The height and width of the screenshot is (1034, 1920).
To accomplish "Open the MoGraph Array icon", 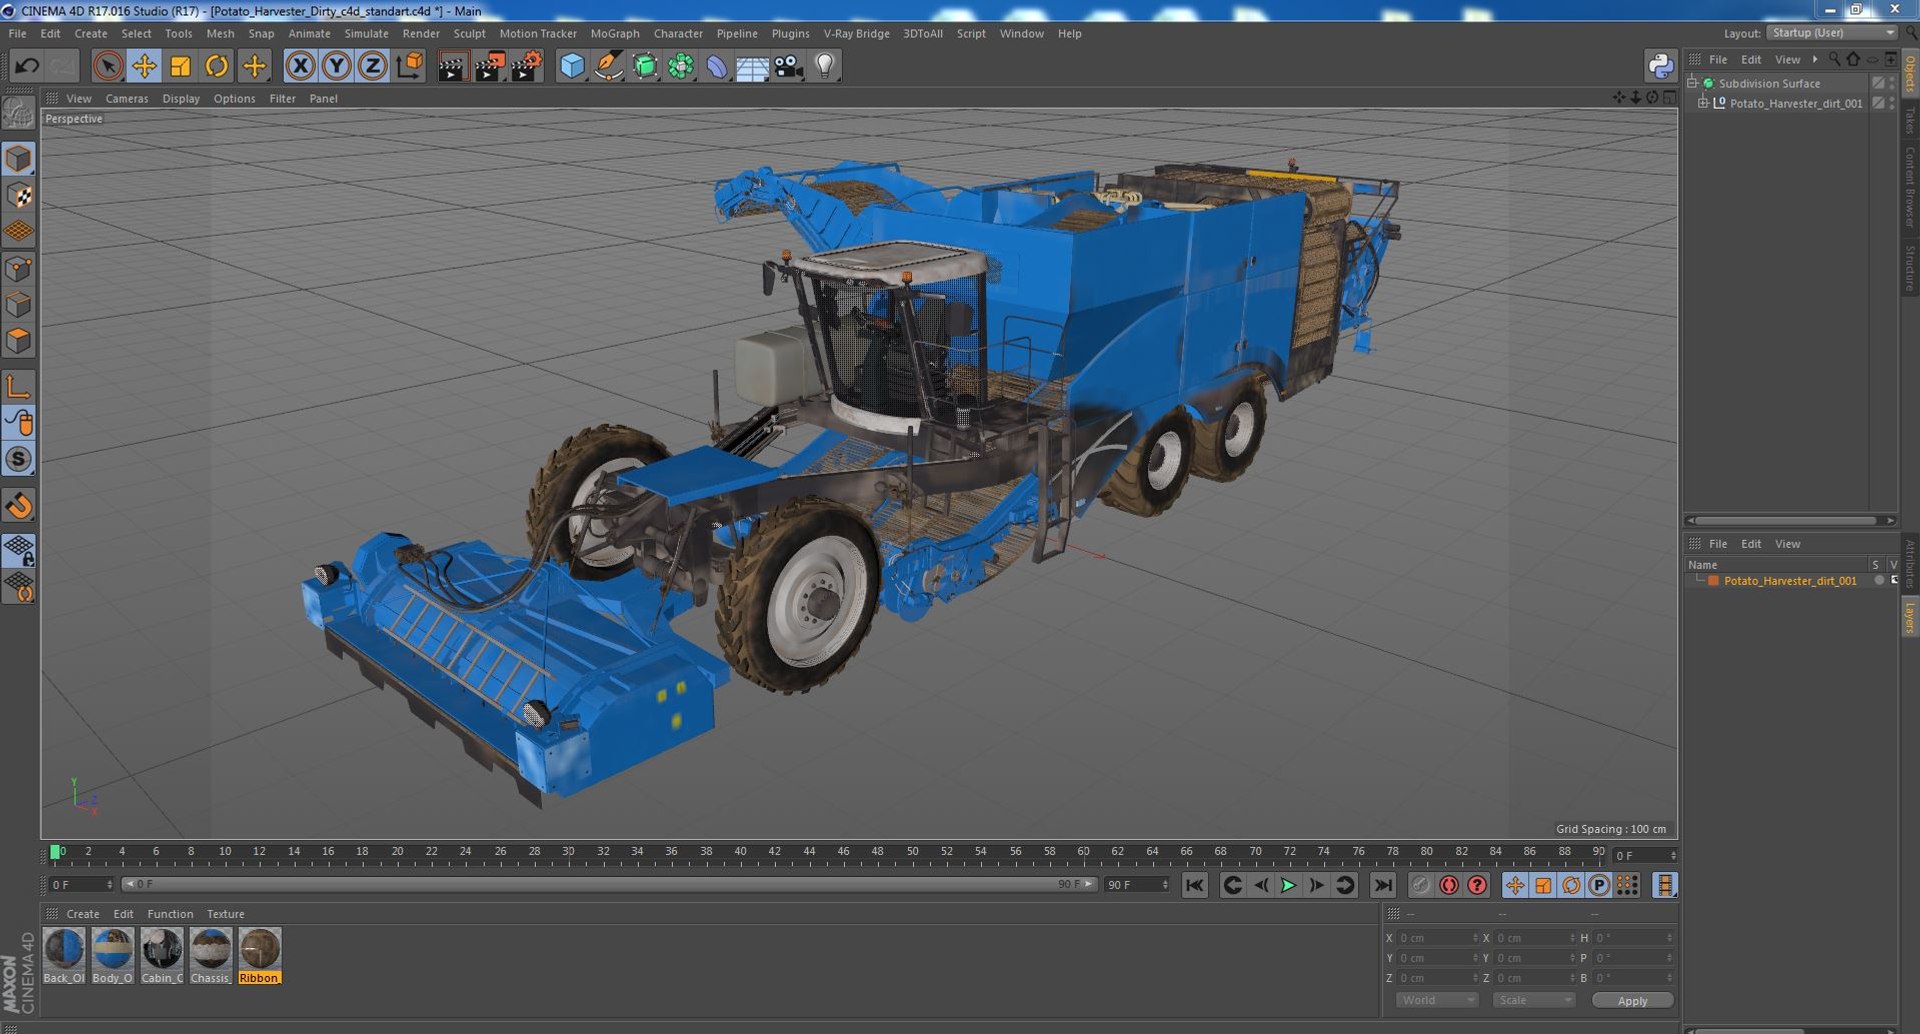I will [x=681, y=66].
